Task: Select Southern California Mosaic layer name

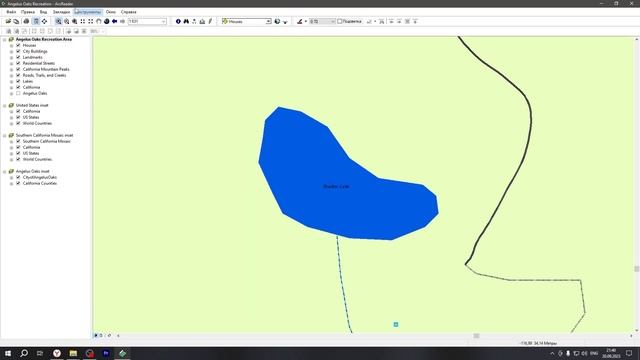Action: click(x=47, y=141)
